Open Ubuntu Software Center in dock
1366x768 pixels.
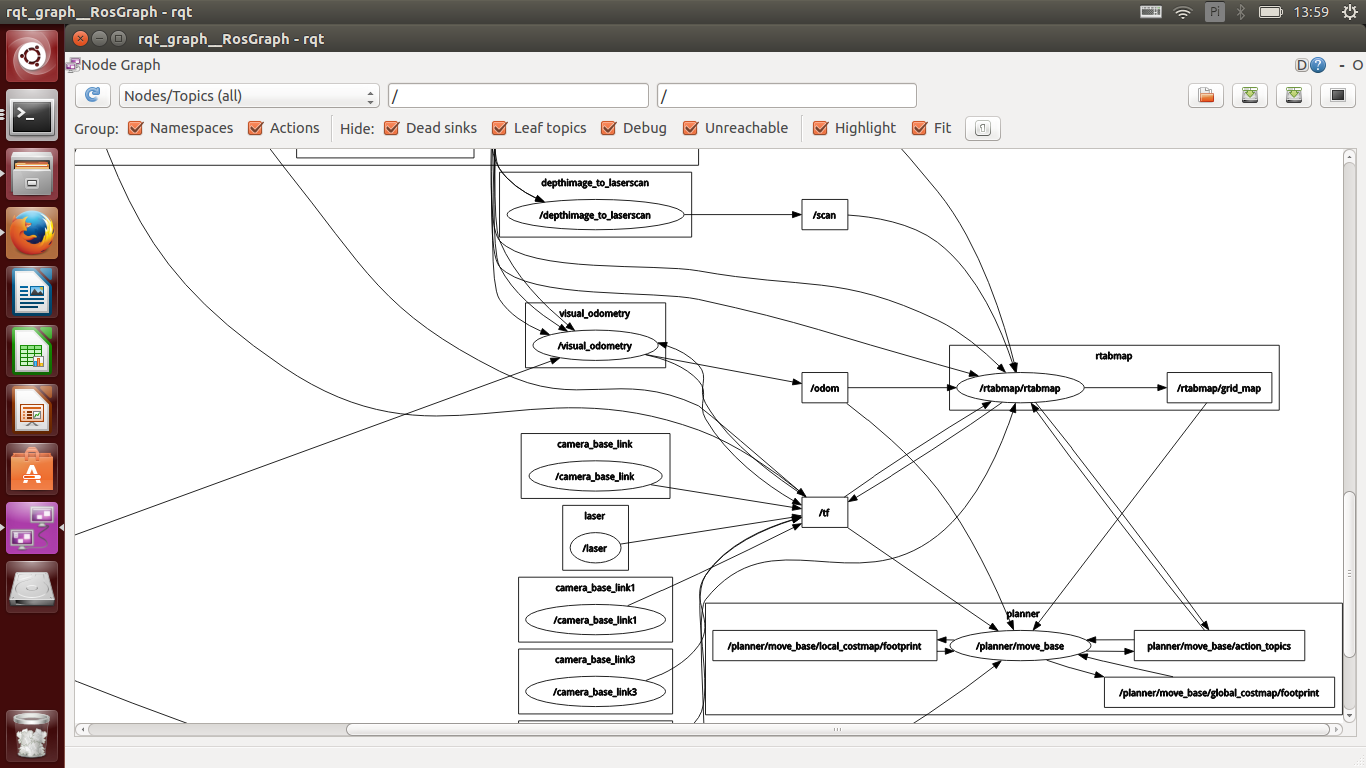pyautogui.click(x=33, y=469)
